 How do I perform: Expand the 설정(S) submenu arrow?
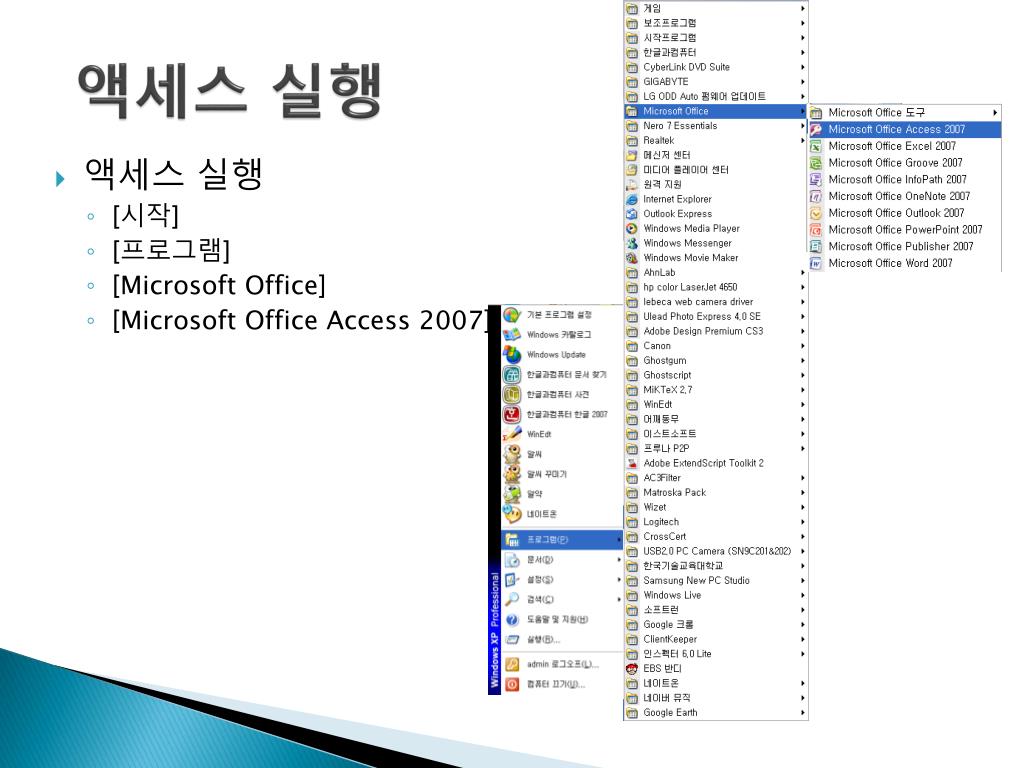[x=618, y=580]
